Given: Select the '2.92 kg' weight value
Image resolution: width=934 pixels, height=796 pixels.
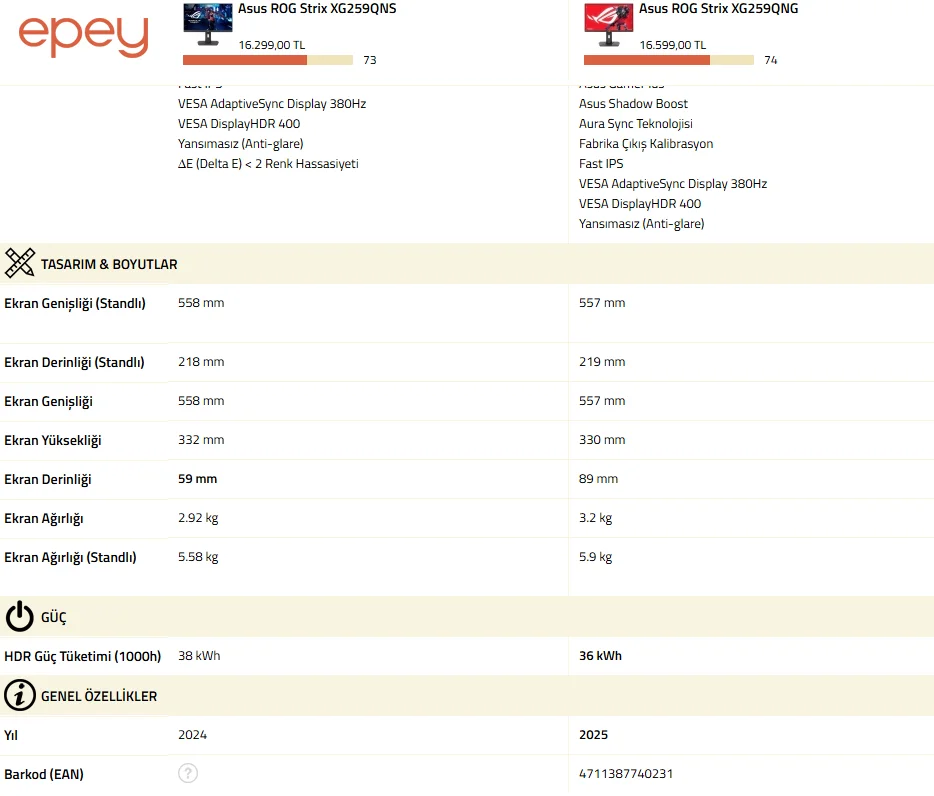Looking at the screenshot, I should [198, 518].
